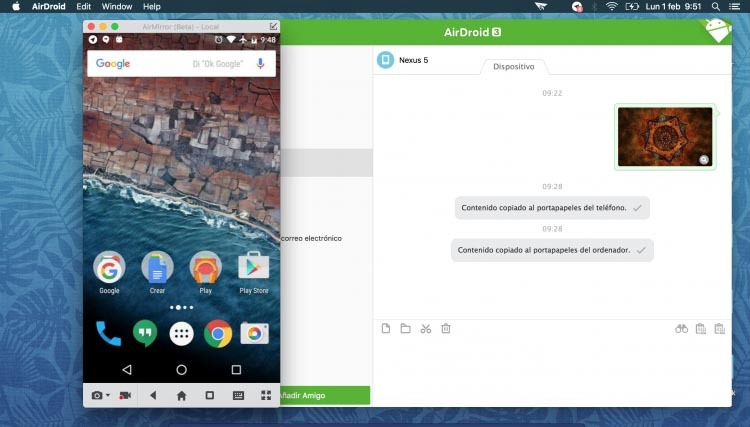
Task: Open the screenshot options dropdown arrow
Action: pyautogui.click(x=108, y=395)
